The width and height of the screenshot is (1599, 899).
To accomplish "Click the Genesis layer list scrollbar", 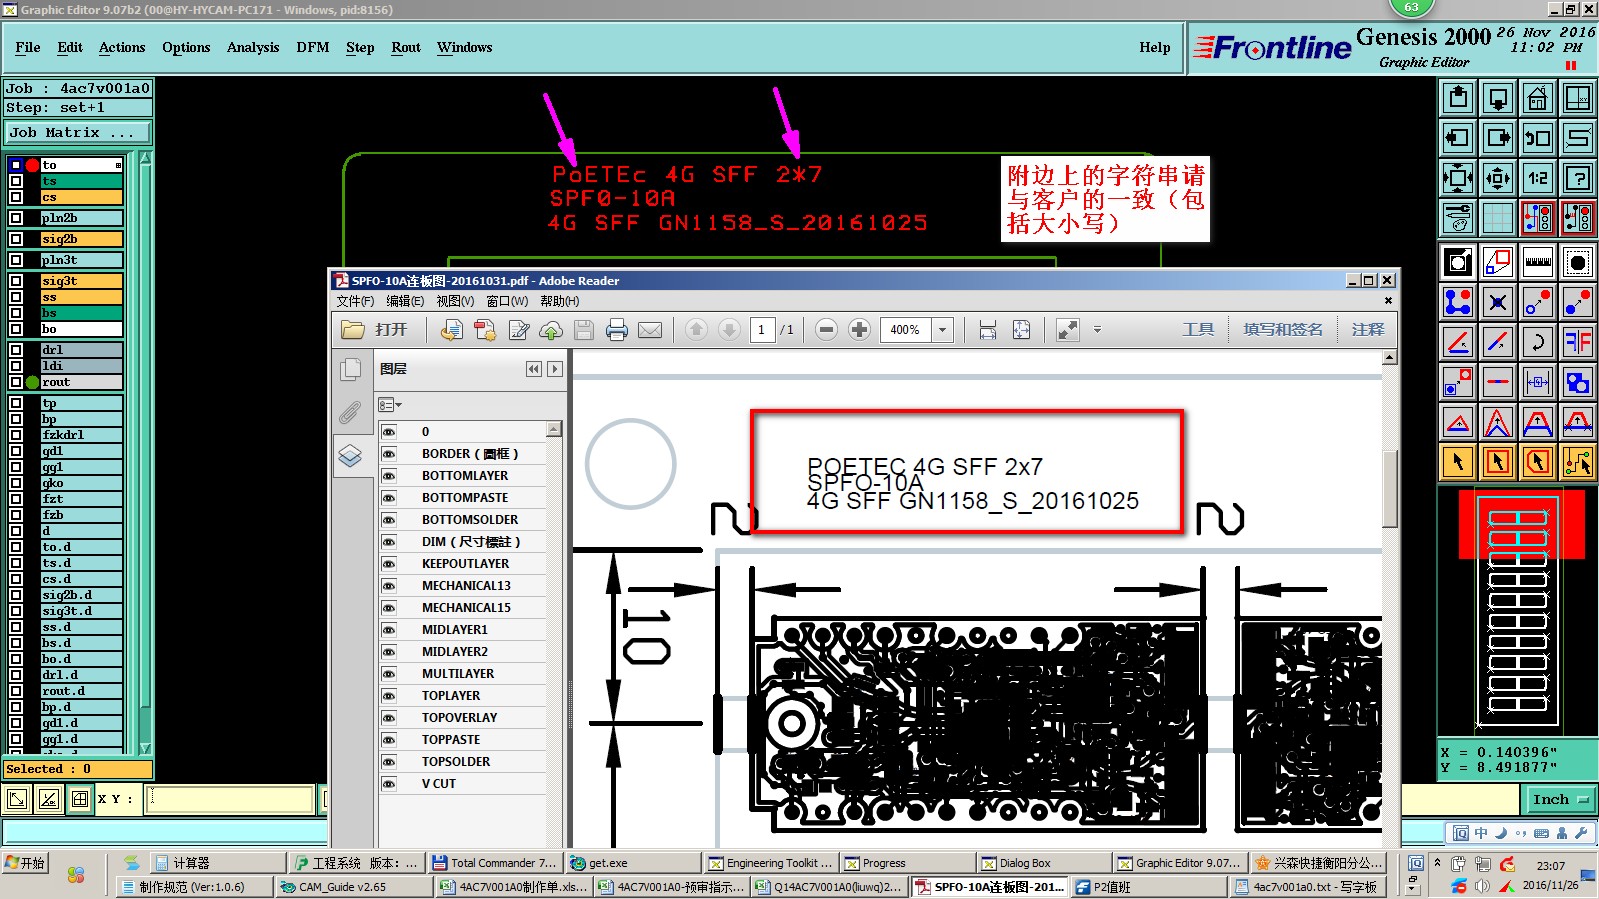I will point(145,452).
